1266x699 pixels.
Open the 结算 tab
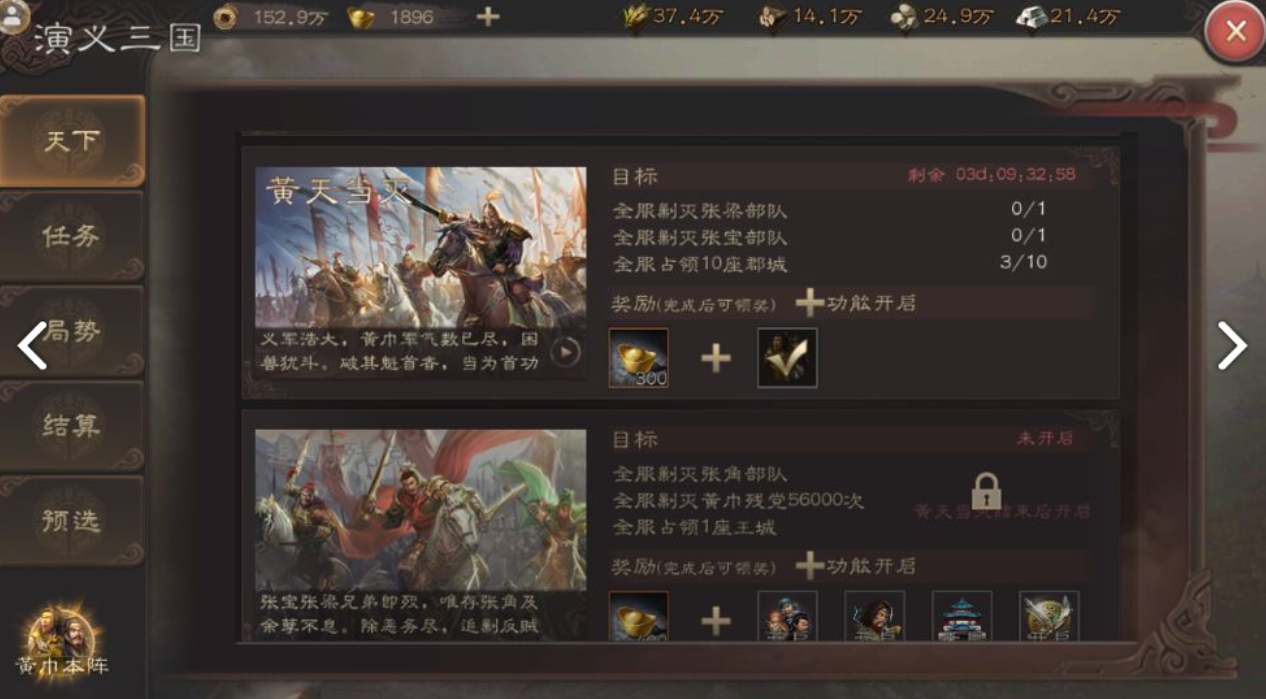tap(72, 426)
